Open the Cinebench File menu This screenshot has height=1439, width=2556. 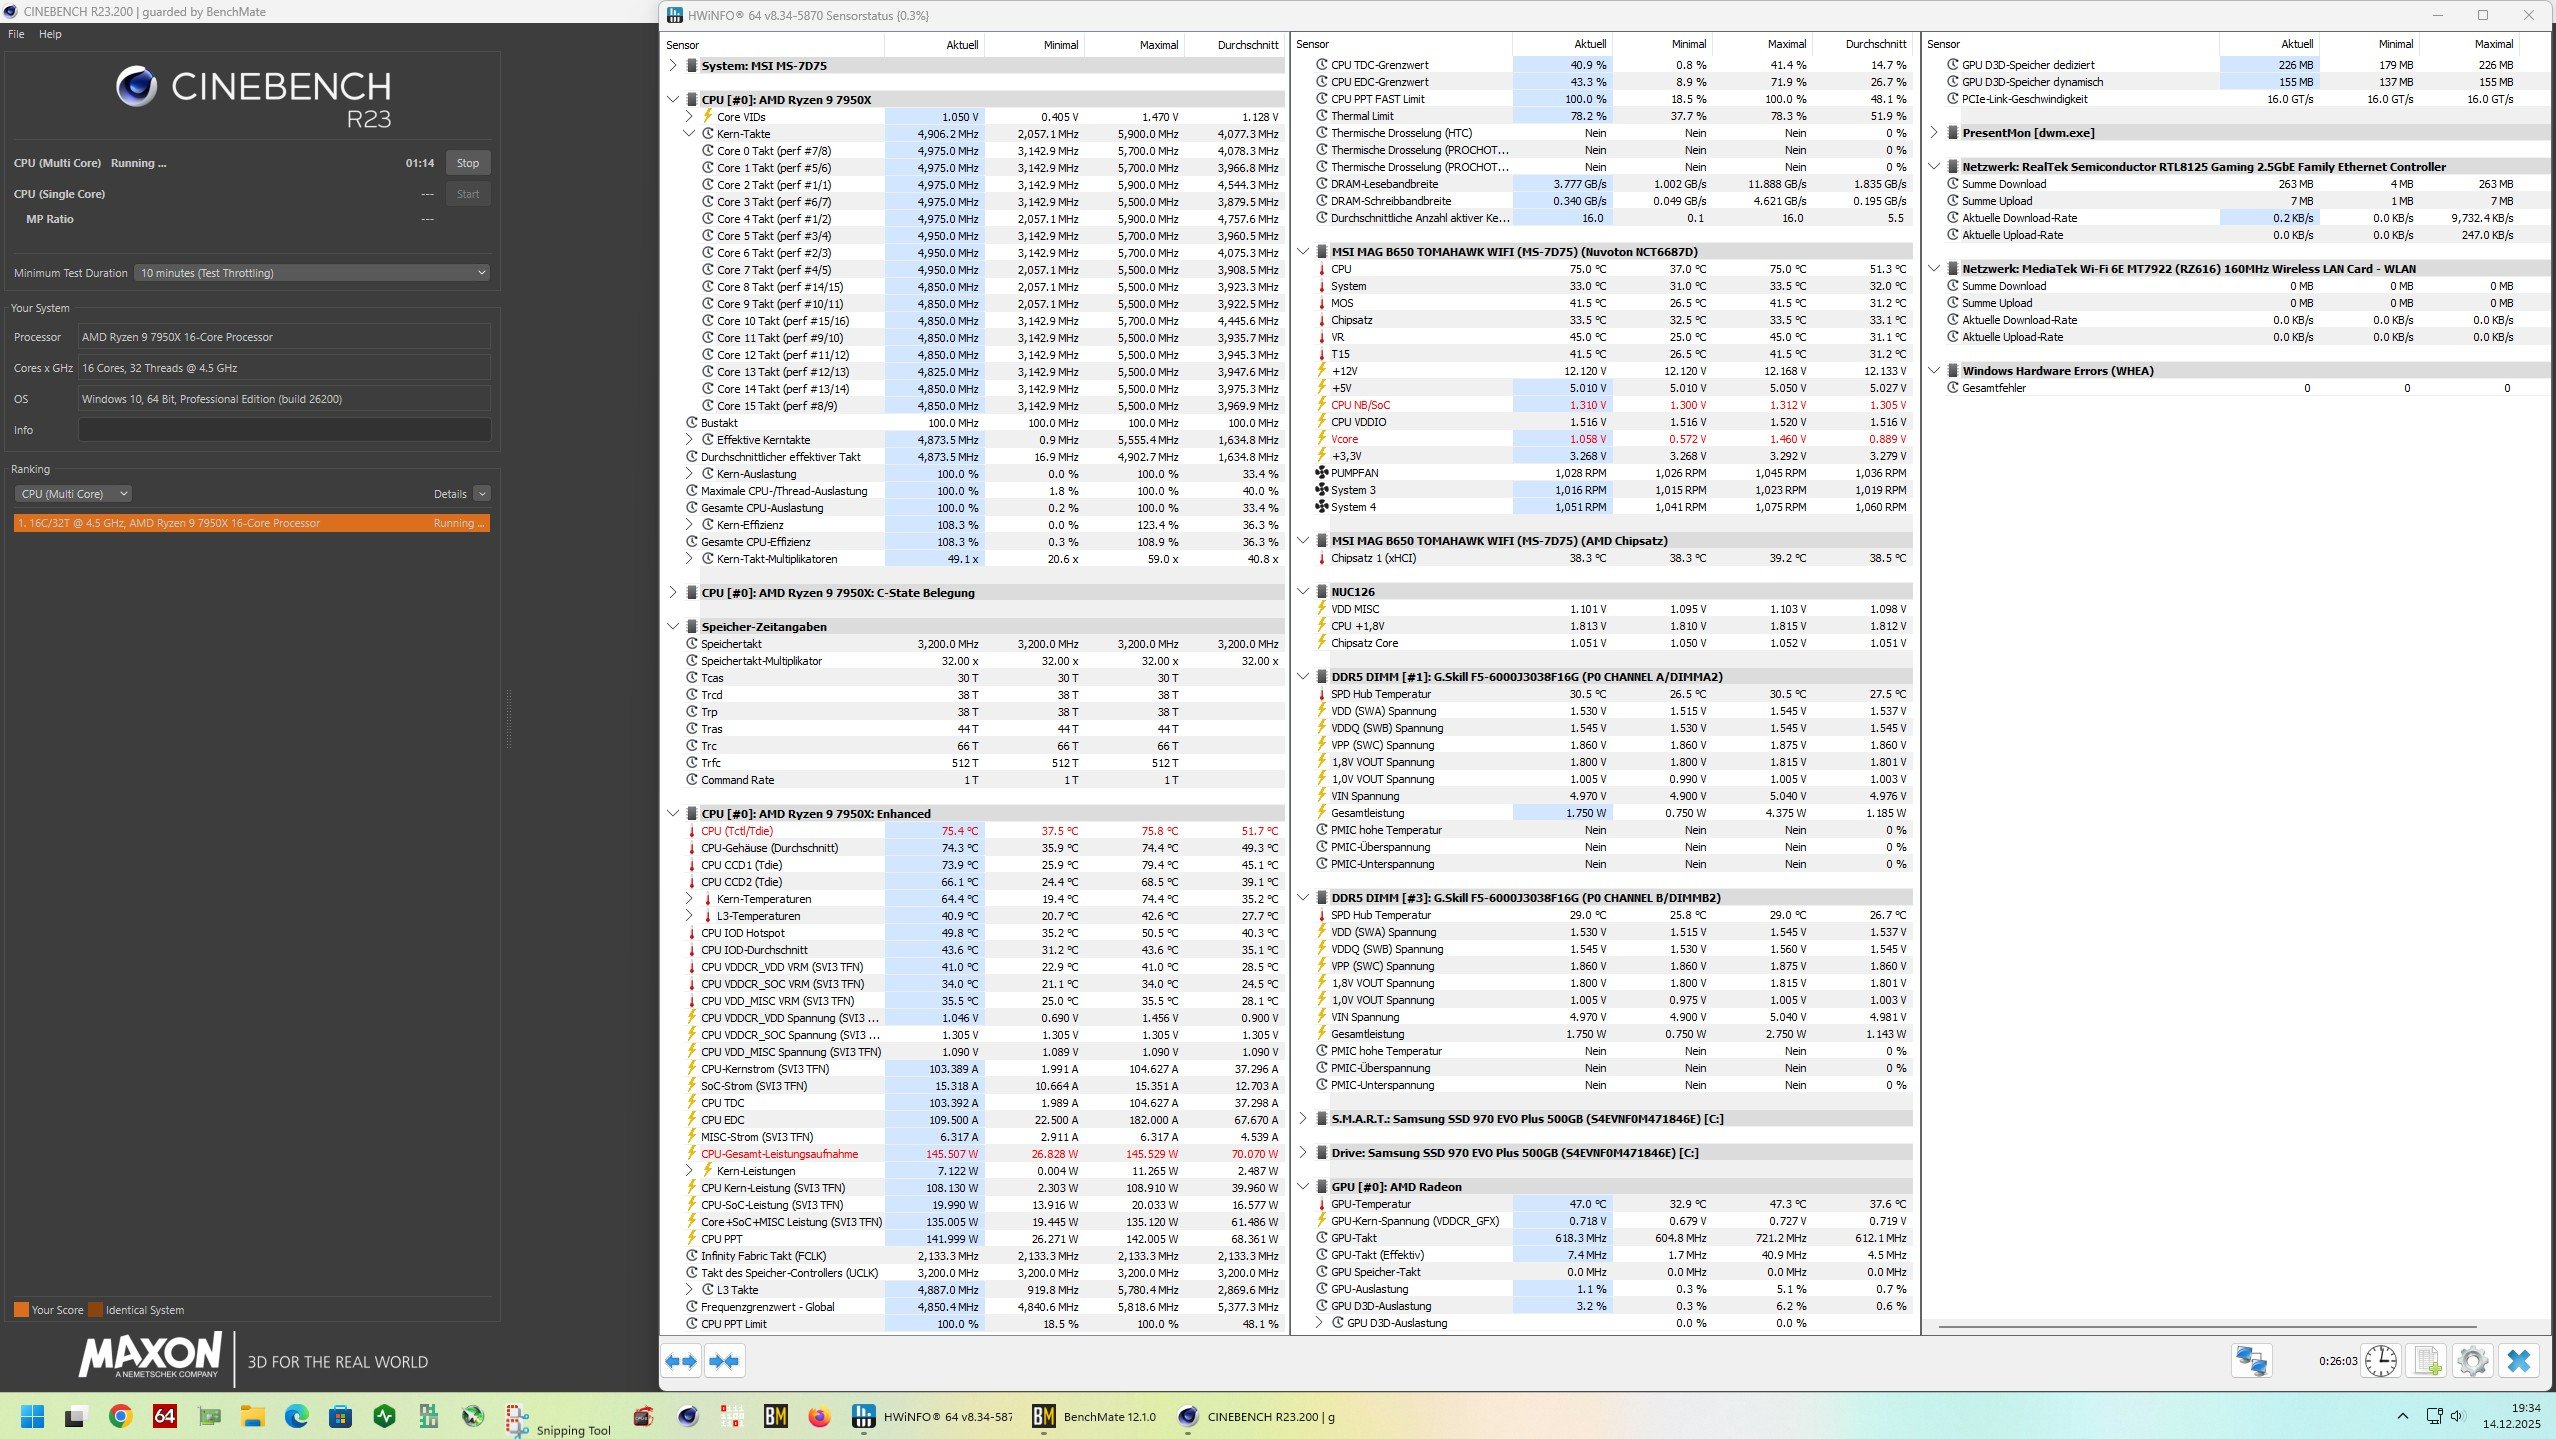[16, 34]
